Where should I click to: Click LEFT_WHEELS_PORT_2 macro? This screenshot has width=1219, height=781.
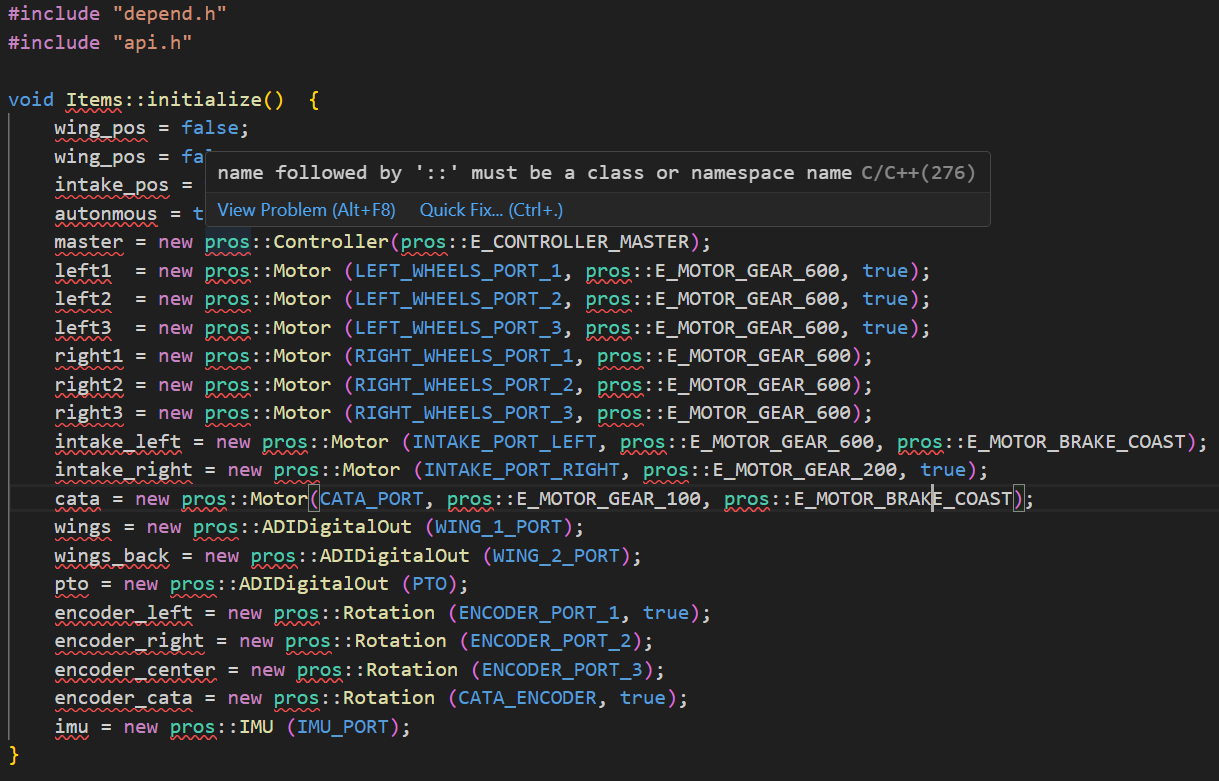pyautogui.click(x=459, y=299)
